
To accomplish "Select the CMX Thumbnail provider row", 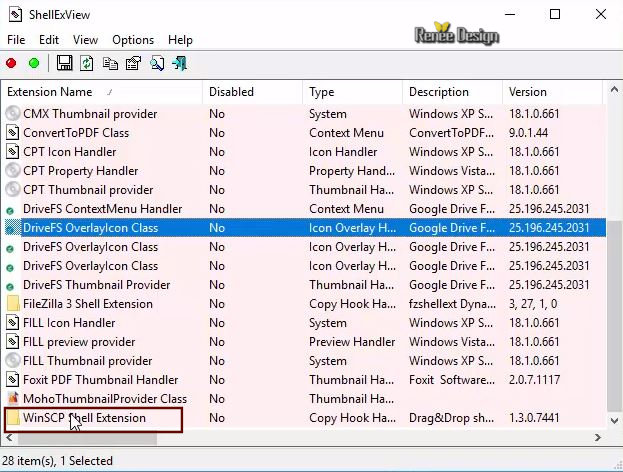I will coord(305,114).
